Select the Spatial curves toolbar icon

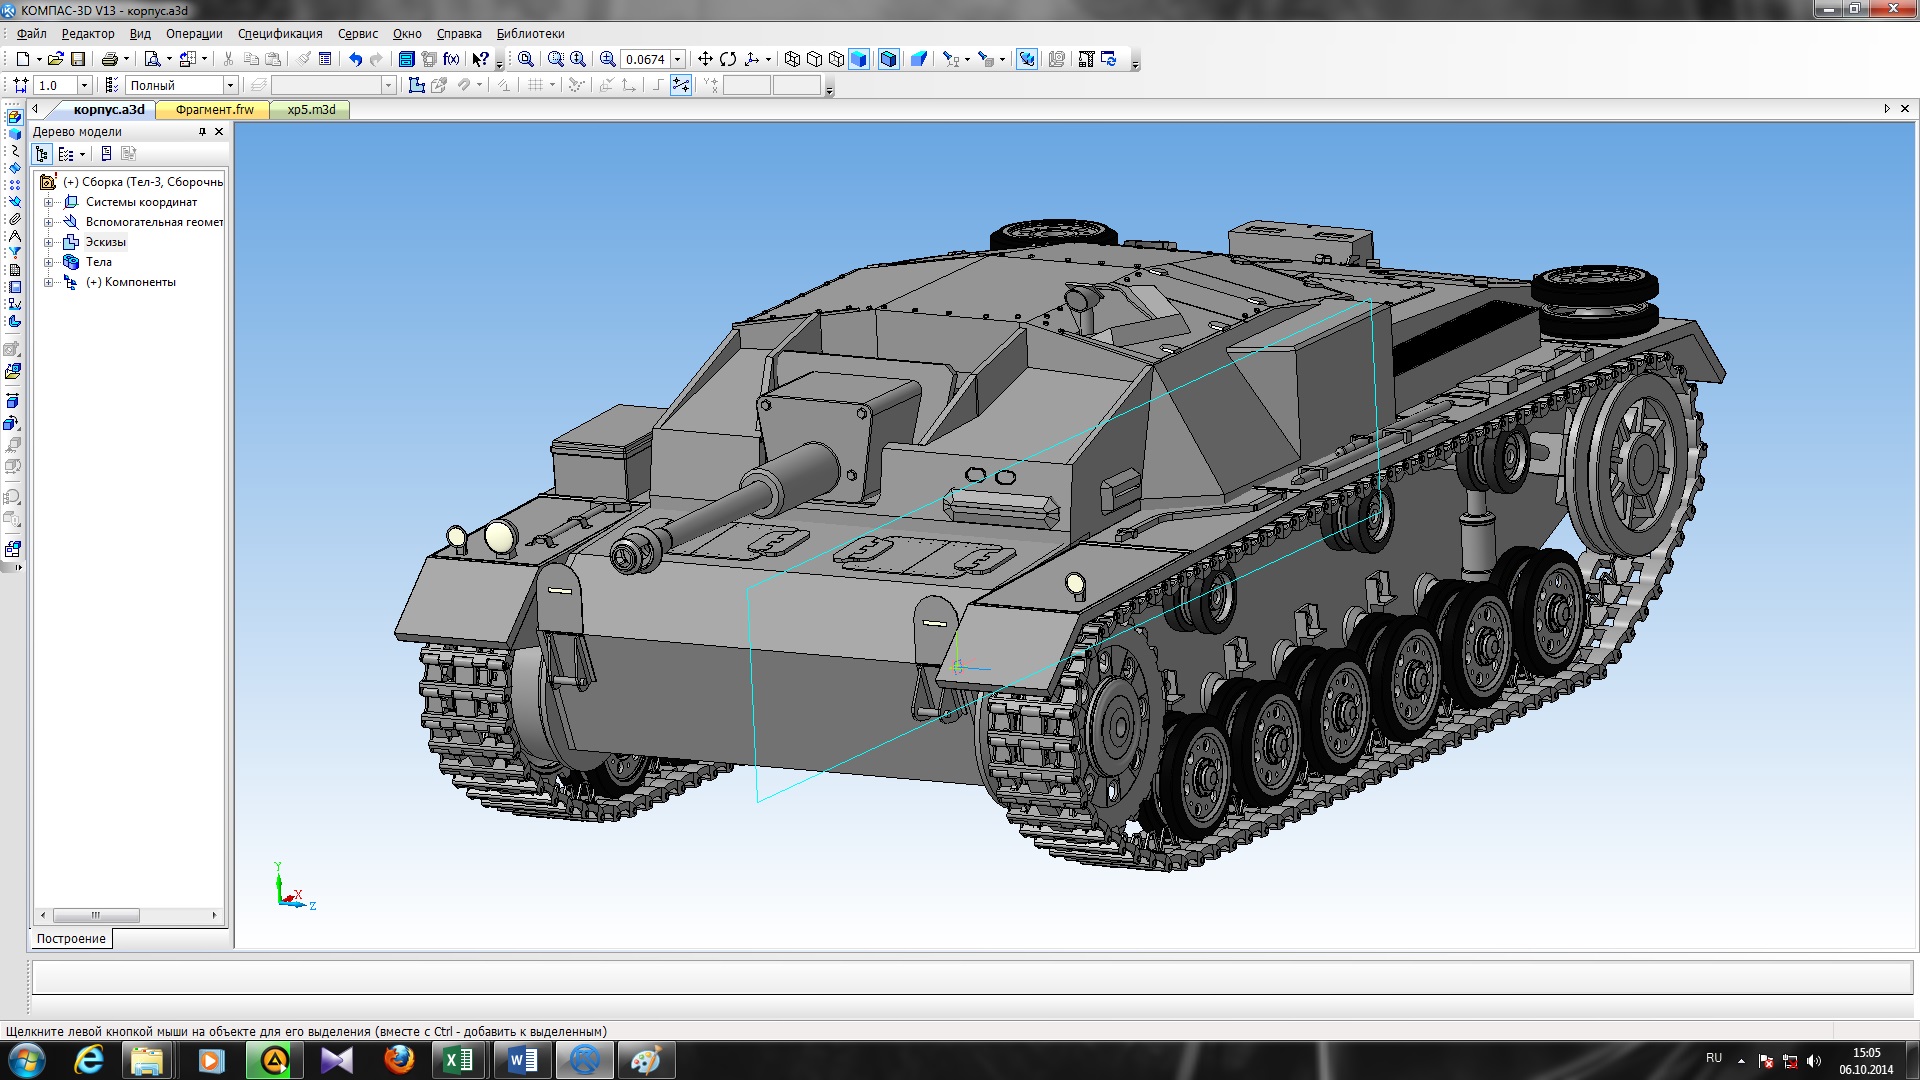[x=15, y=151]
